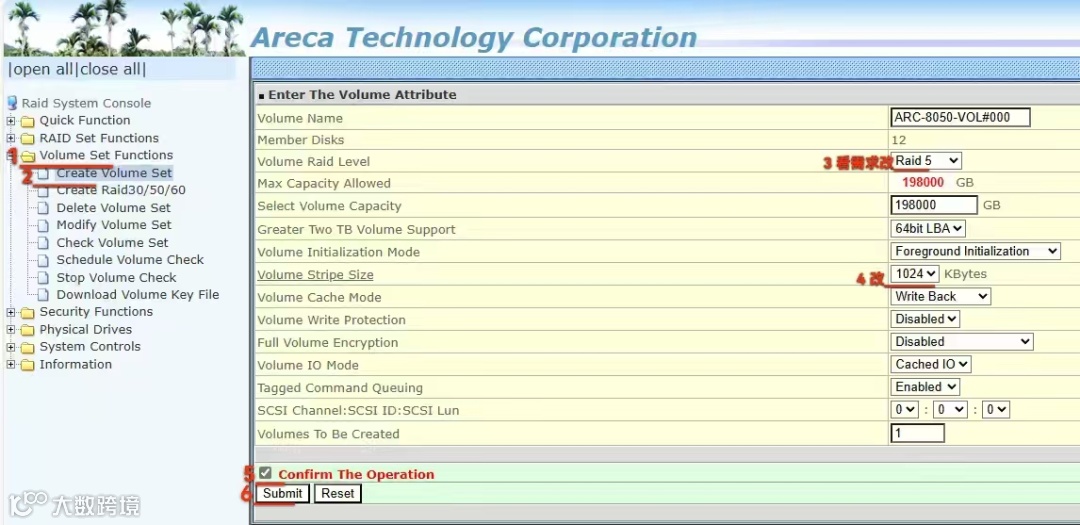Open the Full Volume Encryption dropdown
1080x525 pixels.
(962, 341)
